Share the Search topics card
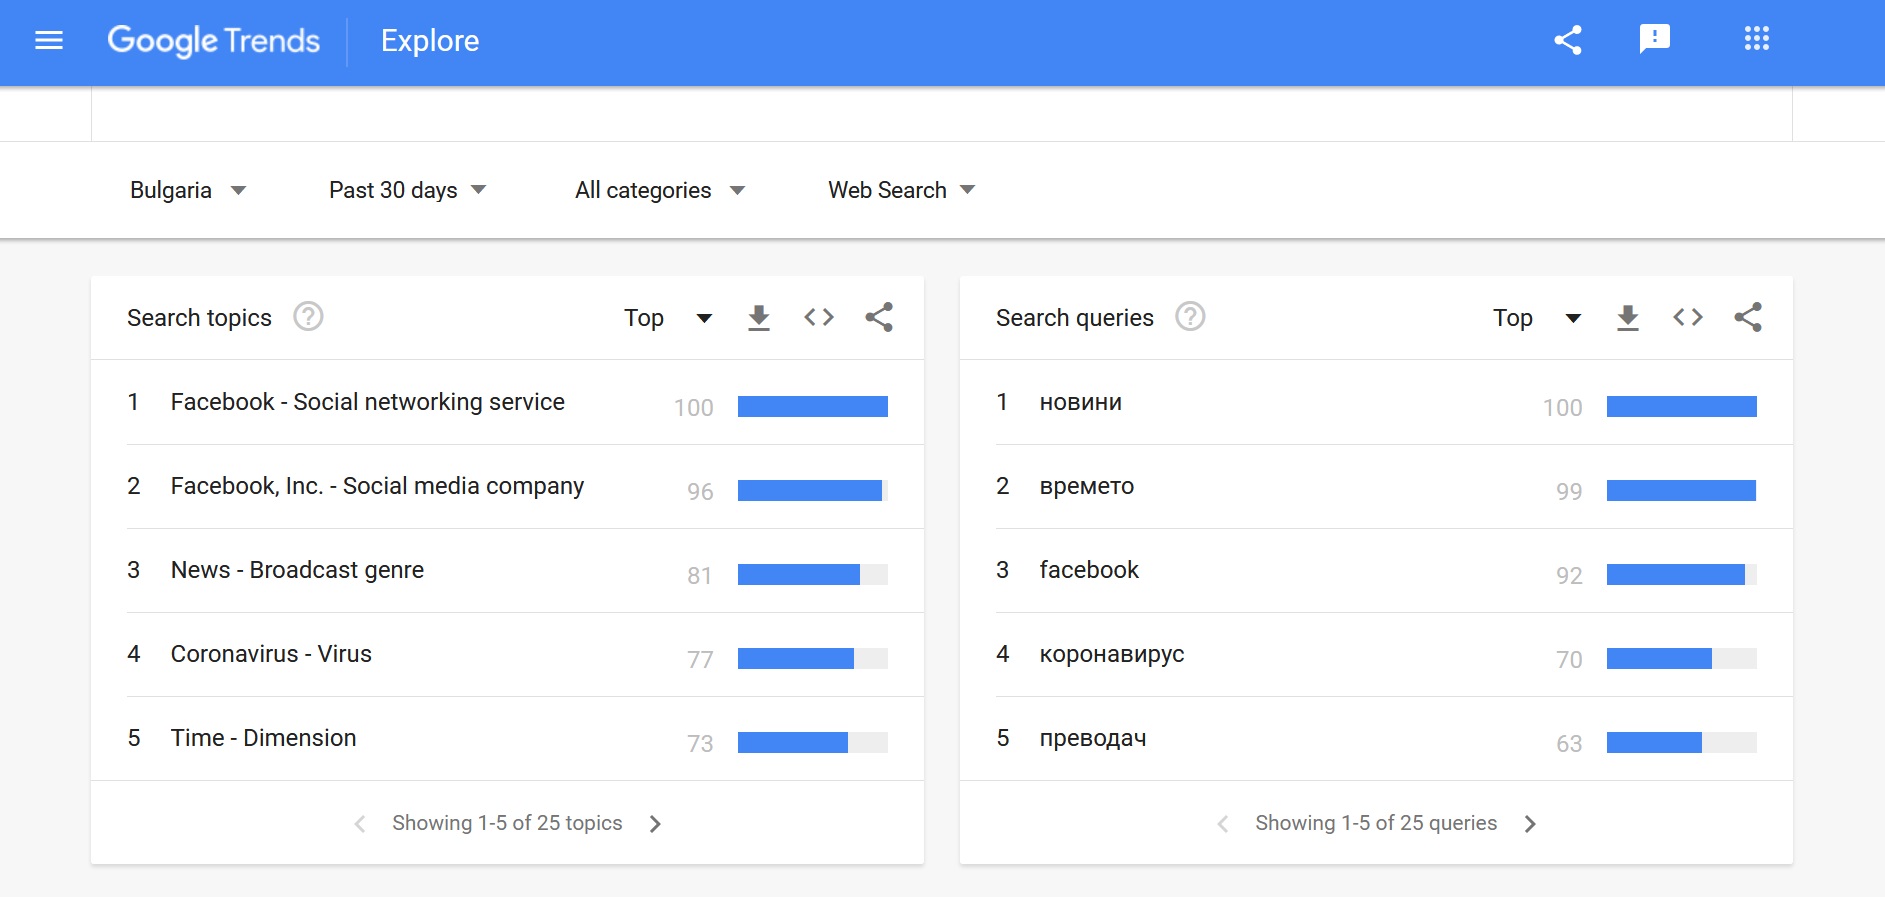Image resolution: width=1885 pixels, height=897 pixels. click(879, 317)
